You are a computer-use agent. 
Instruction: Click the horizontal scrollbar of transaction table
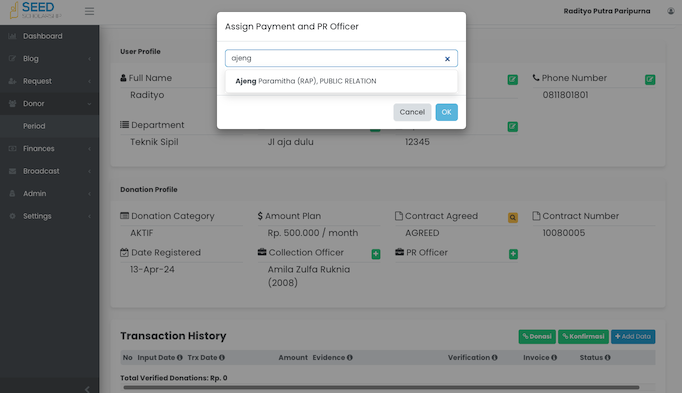pyautogui.click(x=381, y=387)
